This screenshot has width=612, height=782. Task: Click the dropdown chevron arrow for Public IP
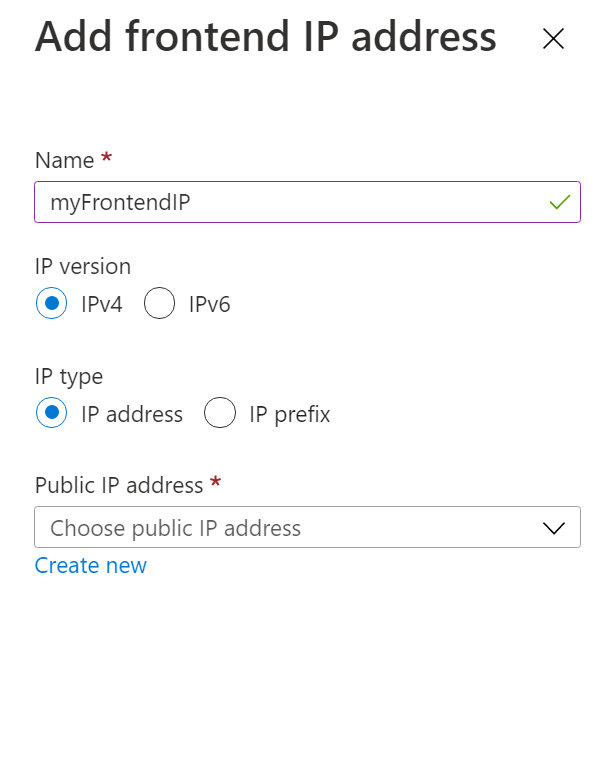pyautogui.click(x=554, y=528)
